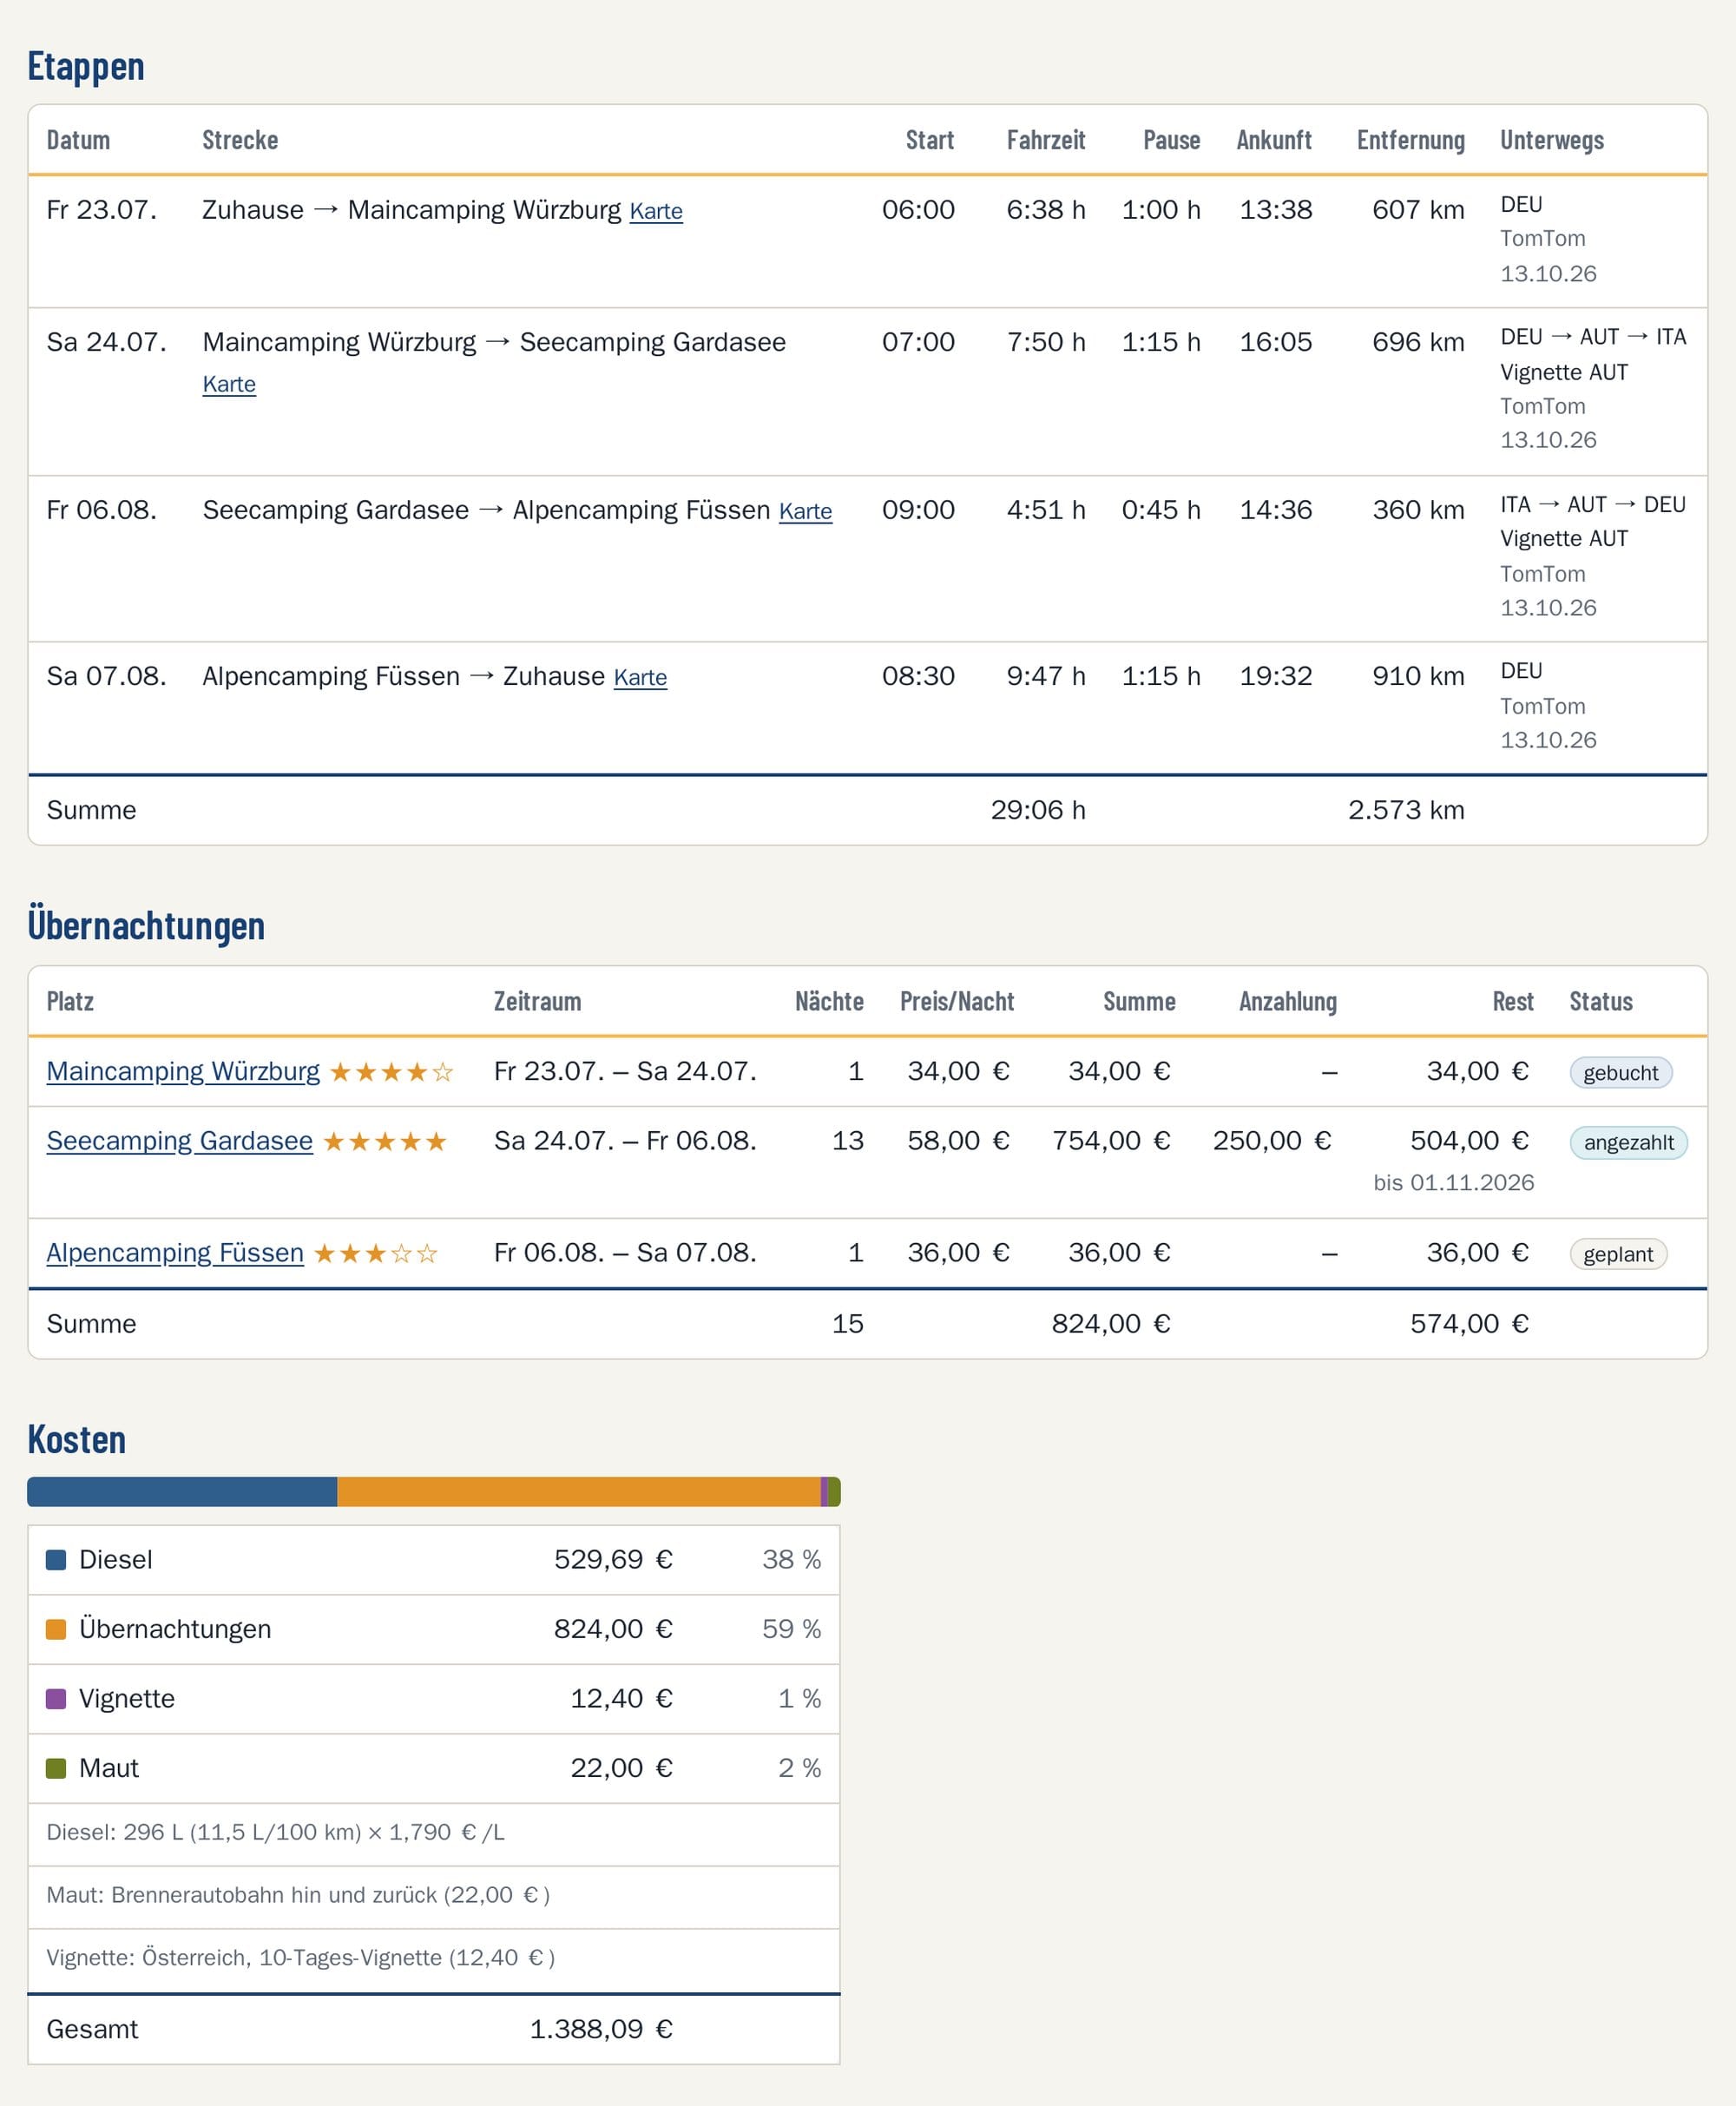Click the 'Fahrzeit' column header
This screenshot has height=2106, width=1736.
pyautogui.click(x=1045, y=140)
